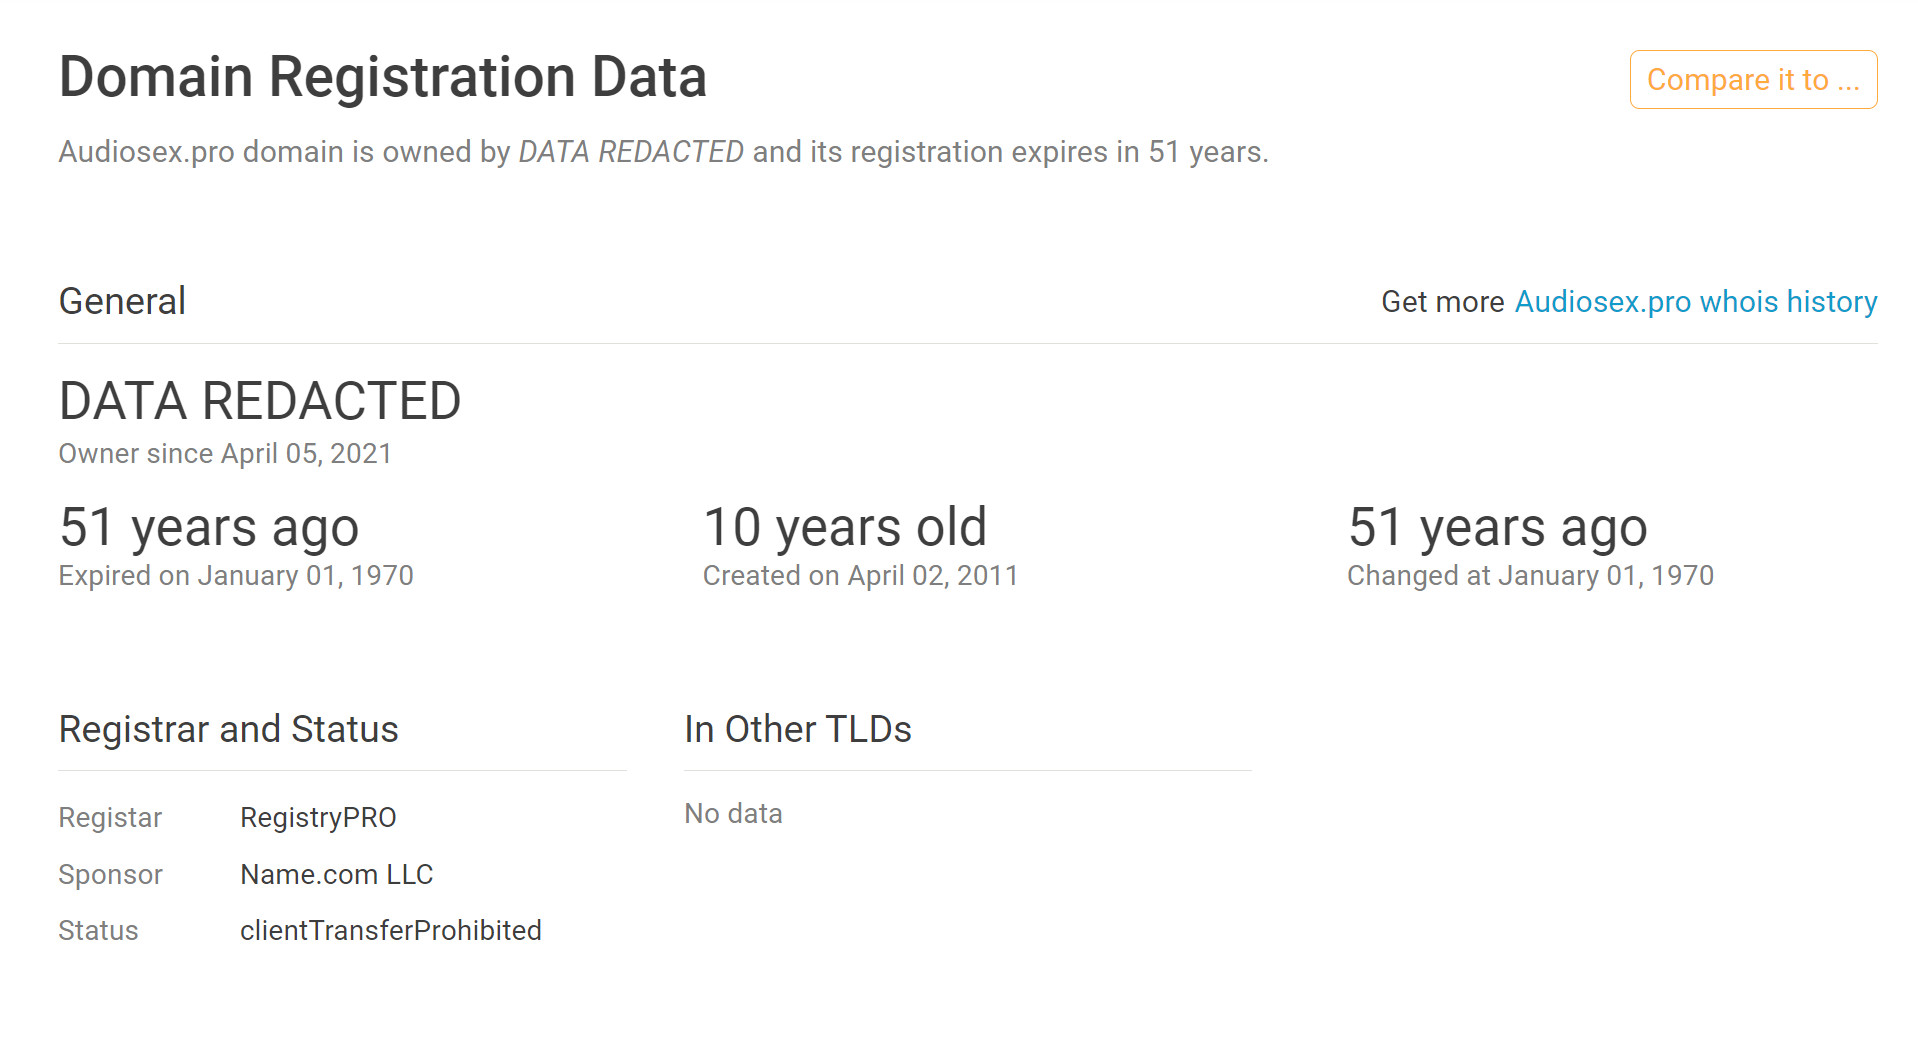Image resolution: width=1918 pixels, height=1054 pixels.
Task: Click 'Expired on January 01, 1970' text
Action: (236, 576)
